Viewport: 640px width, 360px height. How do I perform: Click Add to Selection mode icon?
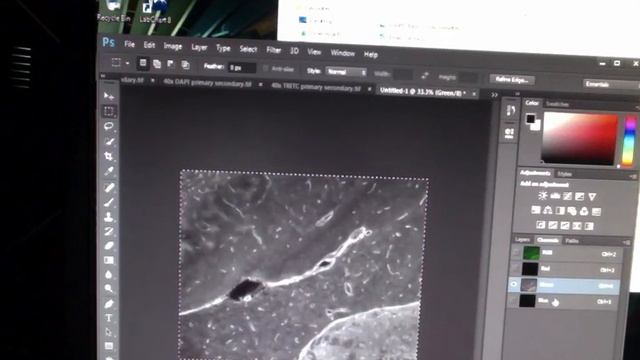point(157,64)
